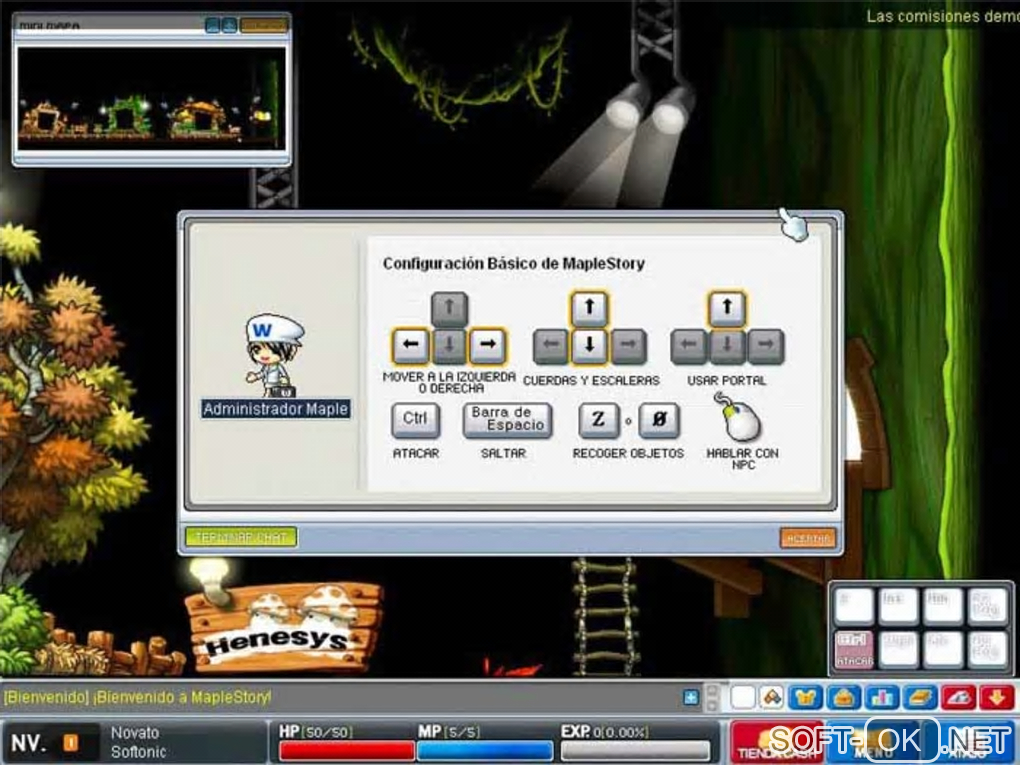This screenshot has height=765, width=1020.
Task: Open the character stats bar-chart icon
Action: click(x=882, y=698)
